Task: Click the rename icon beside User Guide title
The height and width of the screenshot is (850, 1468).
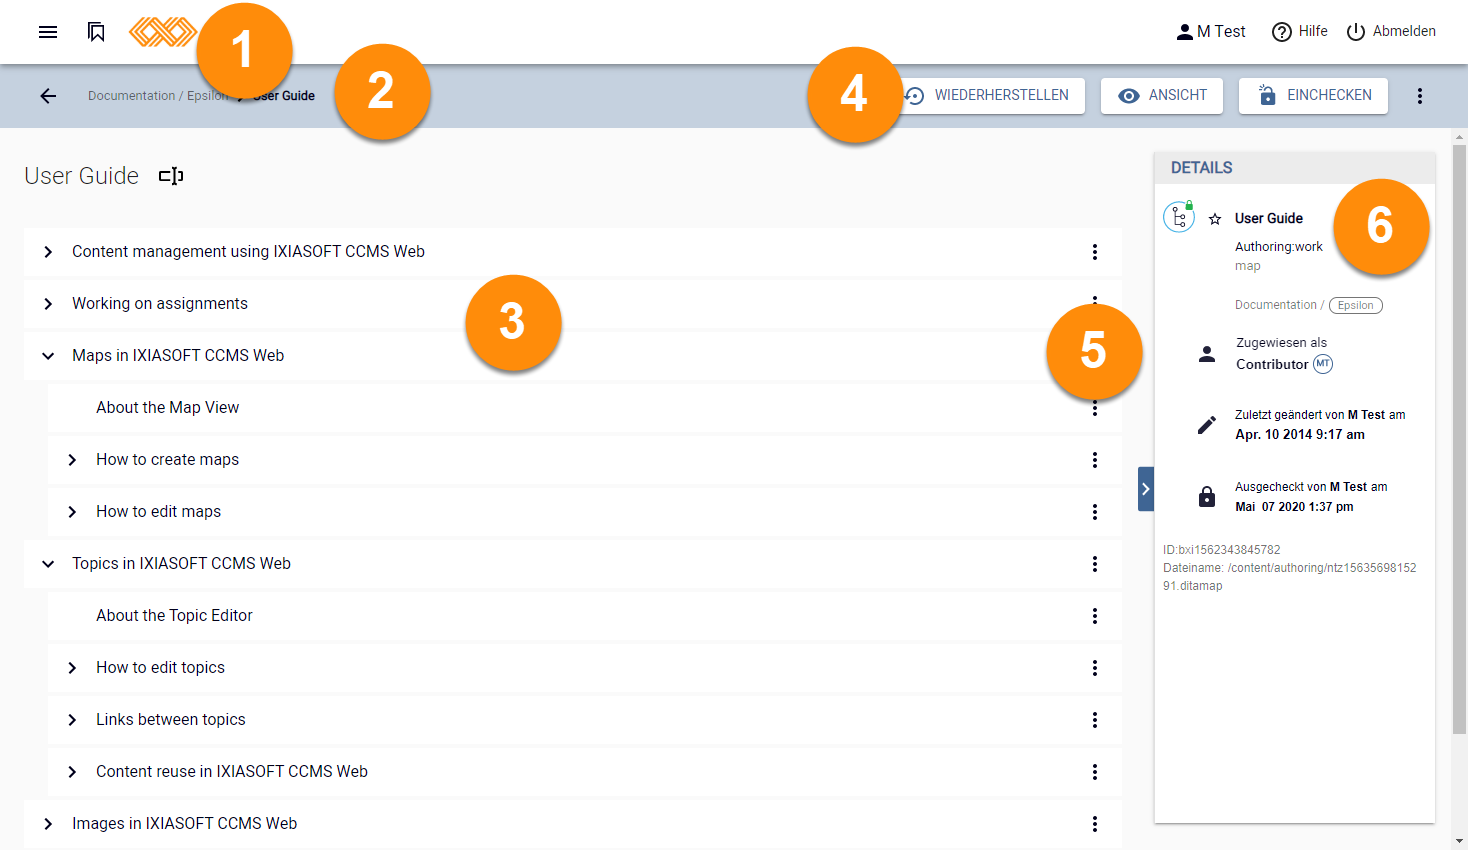Action: click(x=171, y=176)
